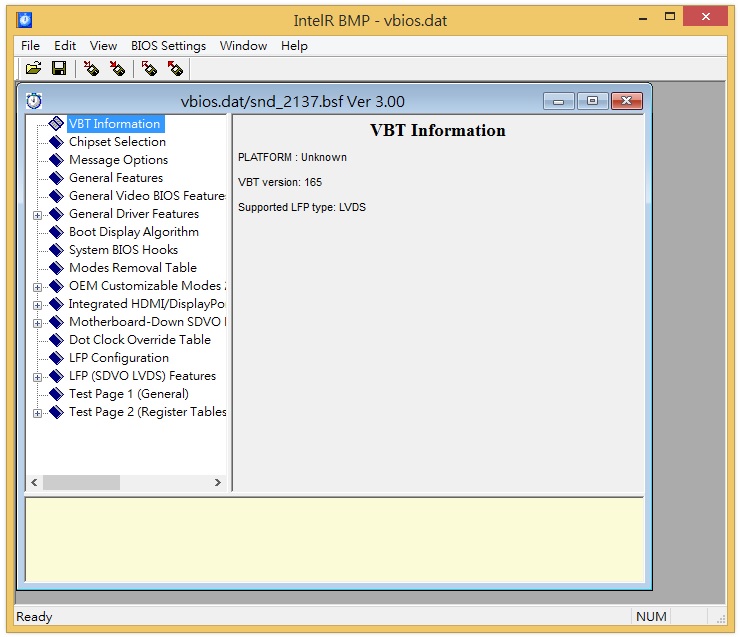Click the 'PLATFORM : Unknown' text
The width and height of the screenshot is (741, 637).
(x=292, y=157)
